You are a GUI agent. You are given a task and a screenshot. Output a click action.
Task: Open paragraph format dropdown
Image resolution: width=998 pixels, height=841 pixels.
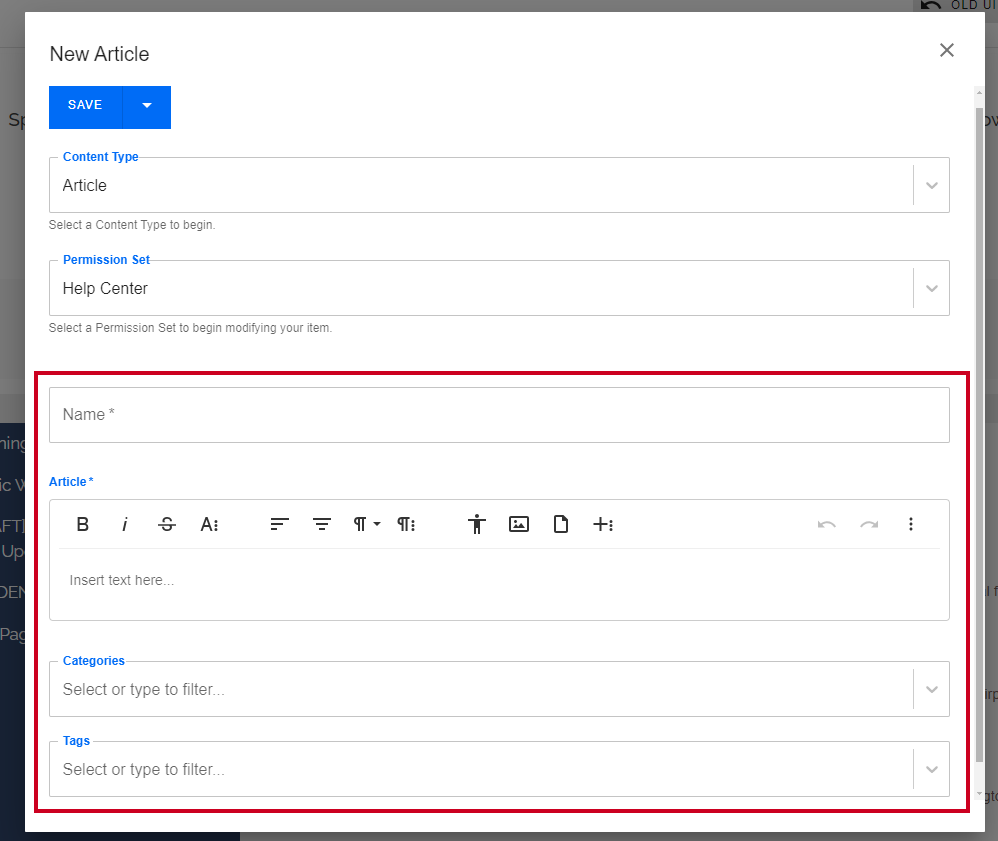pyautogui.click(x=367, y=524)
